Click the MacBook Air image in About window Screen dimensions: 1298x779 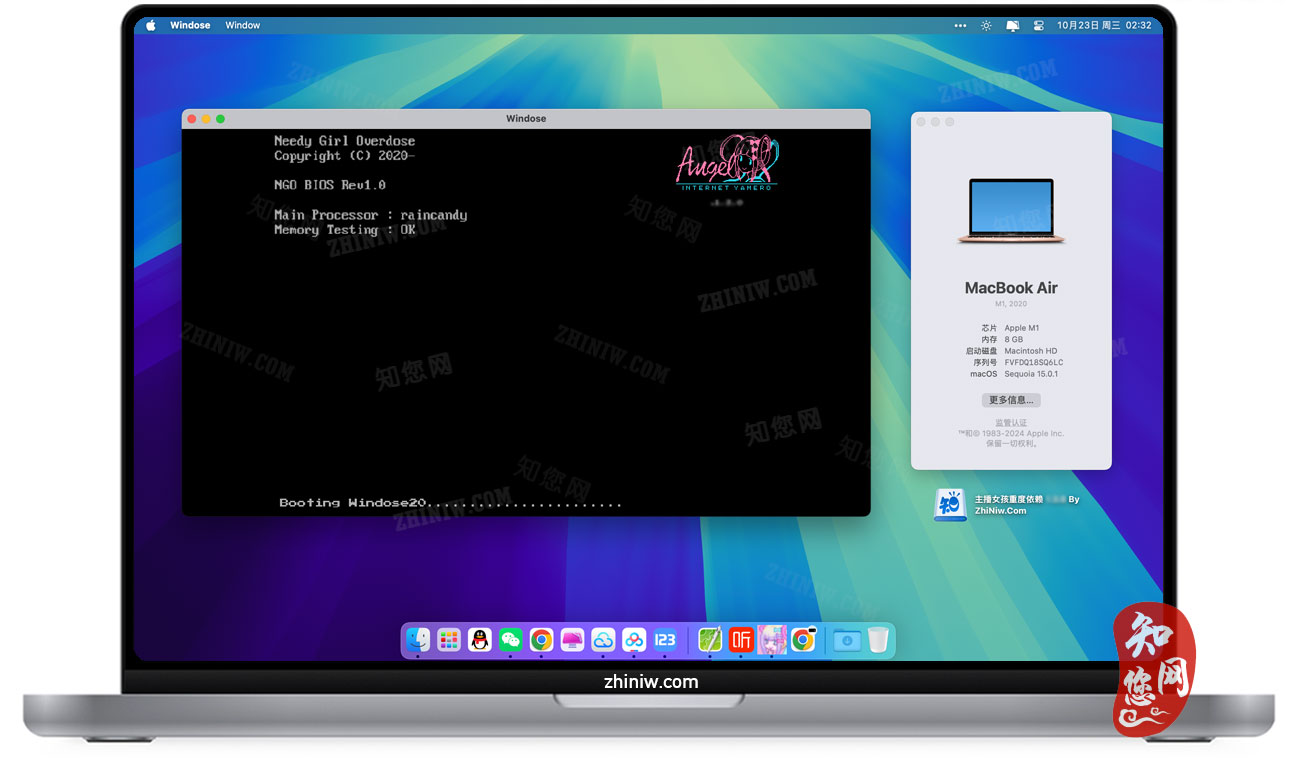pyautogui.click(x=1011, y=211)
